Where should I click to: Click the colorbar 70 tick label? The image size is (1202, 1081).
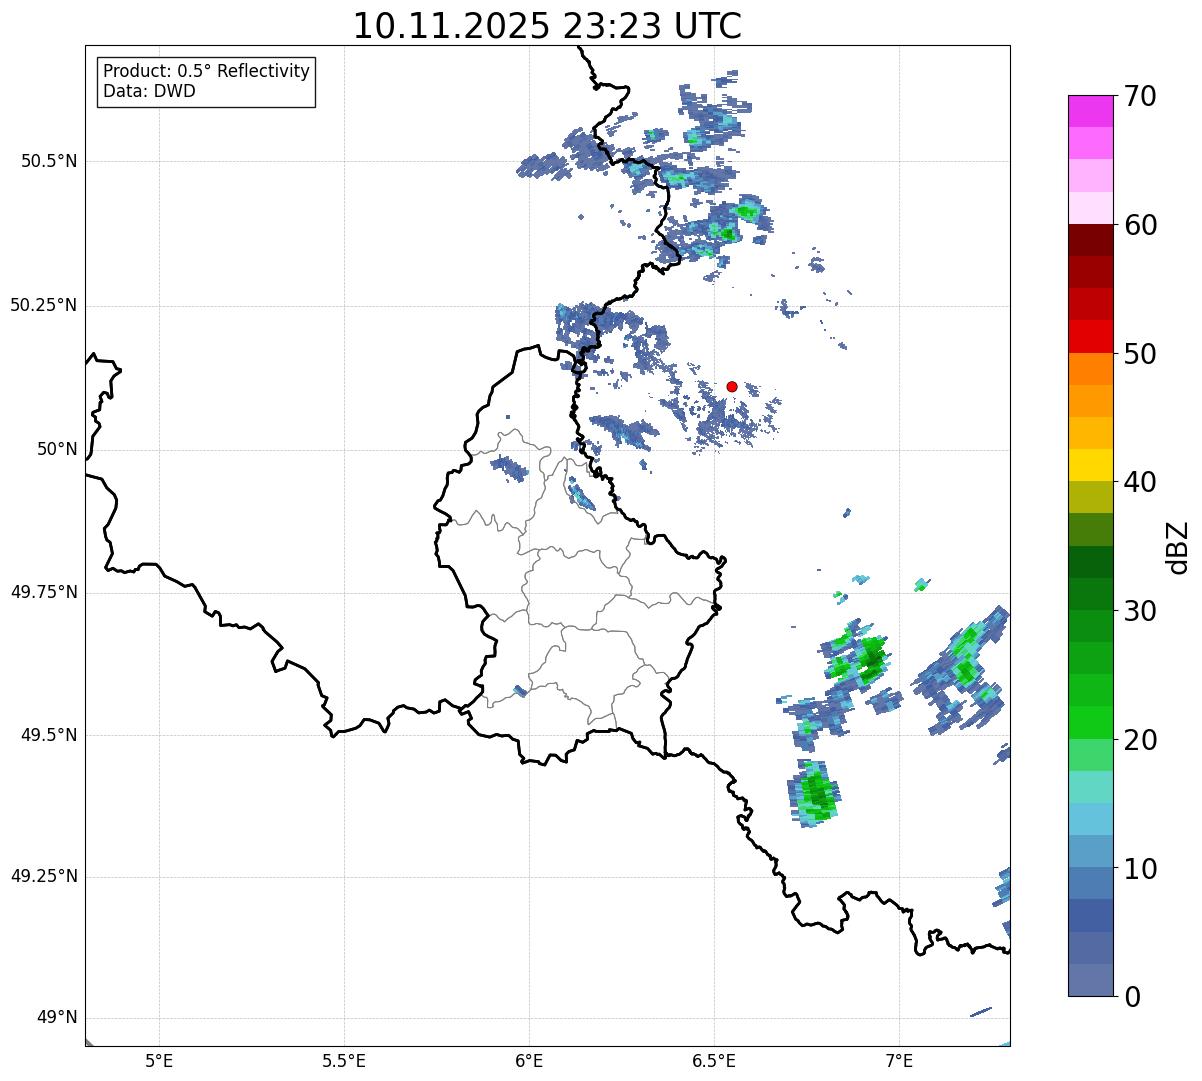[x=1140, y=96]
